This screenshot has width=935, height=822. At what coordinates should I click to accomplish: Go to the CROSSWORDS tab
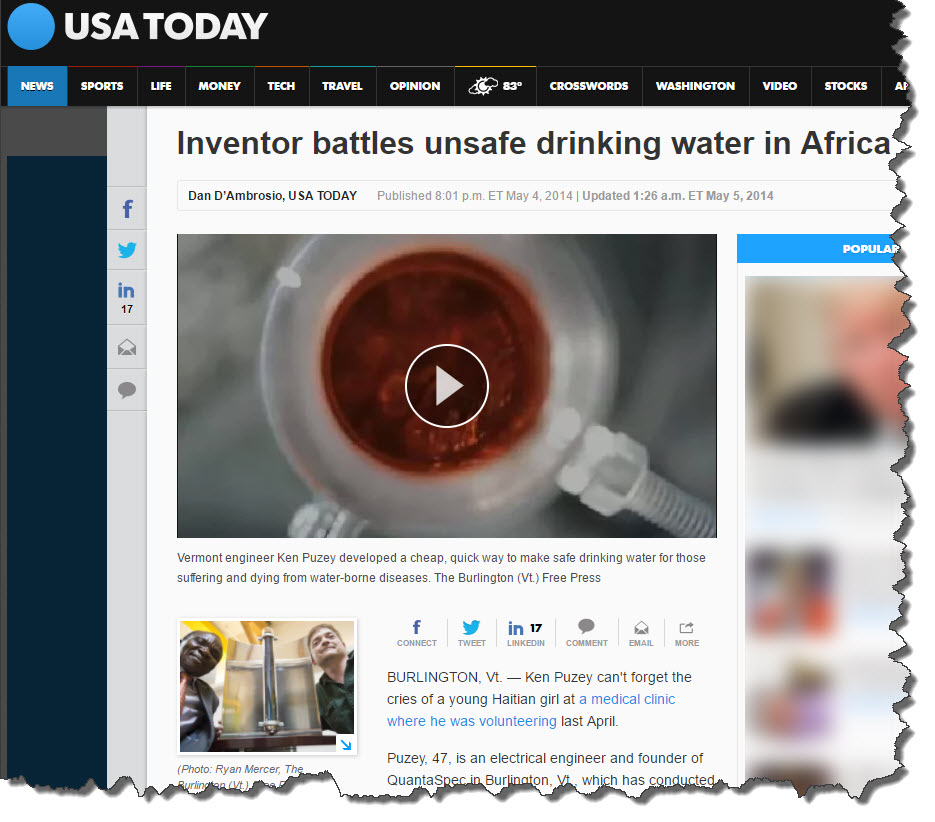click(589, 86)
